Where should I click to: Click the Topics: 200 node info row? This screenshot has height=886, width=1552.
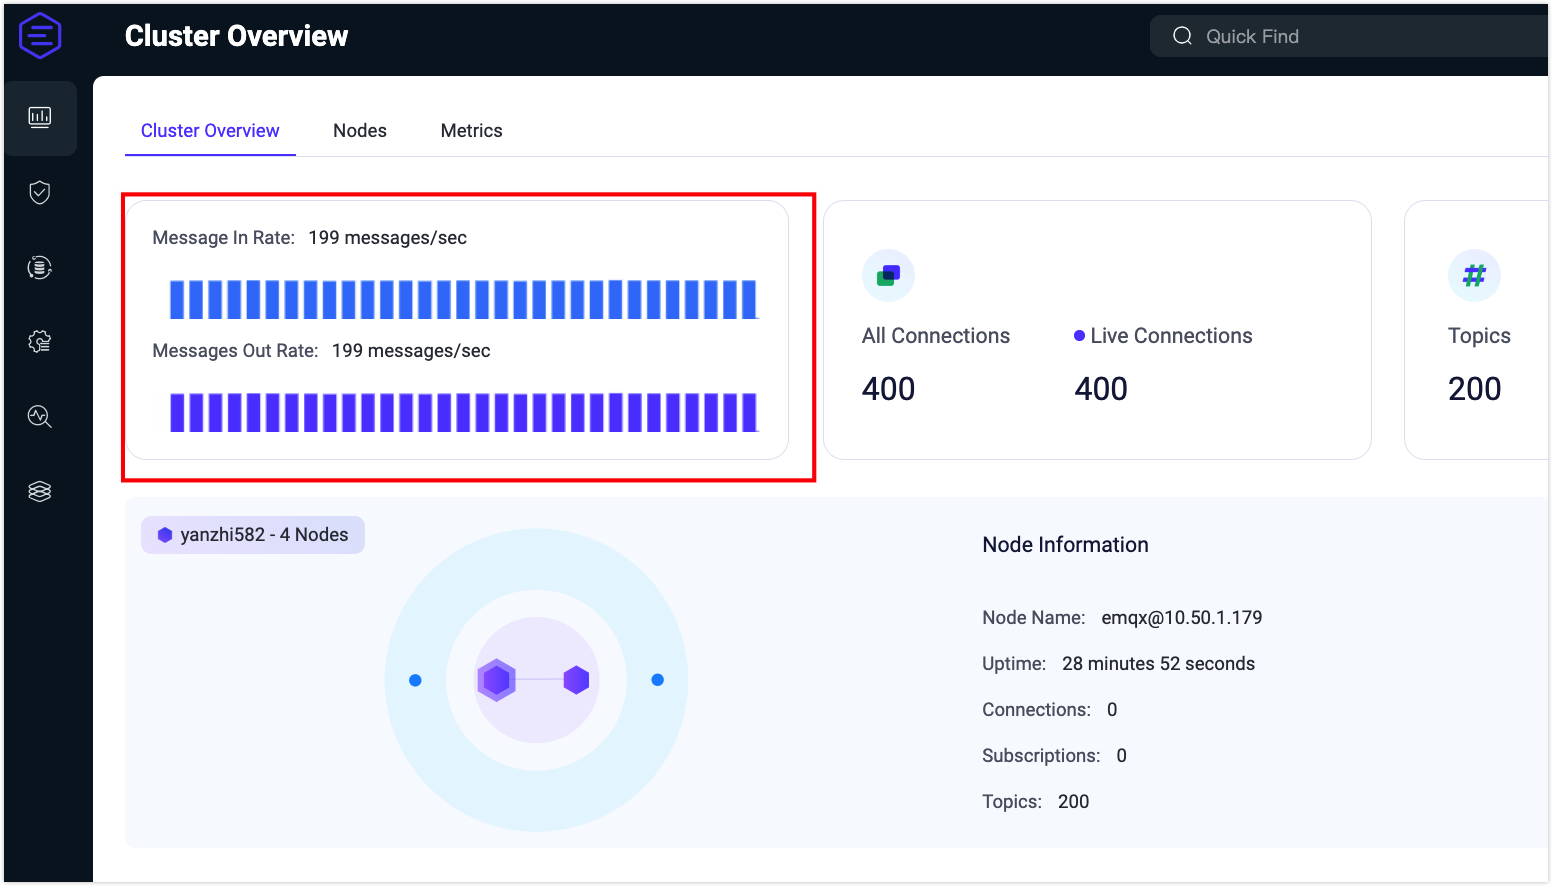point(1036,802)
